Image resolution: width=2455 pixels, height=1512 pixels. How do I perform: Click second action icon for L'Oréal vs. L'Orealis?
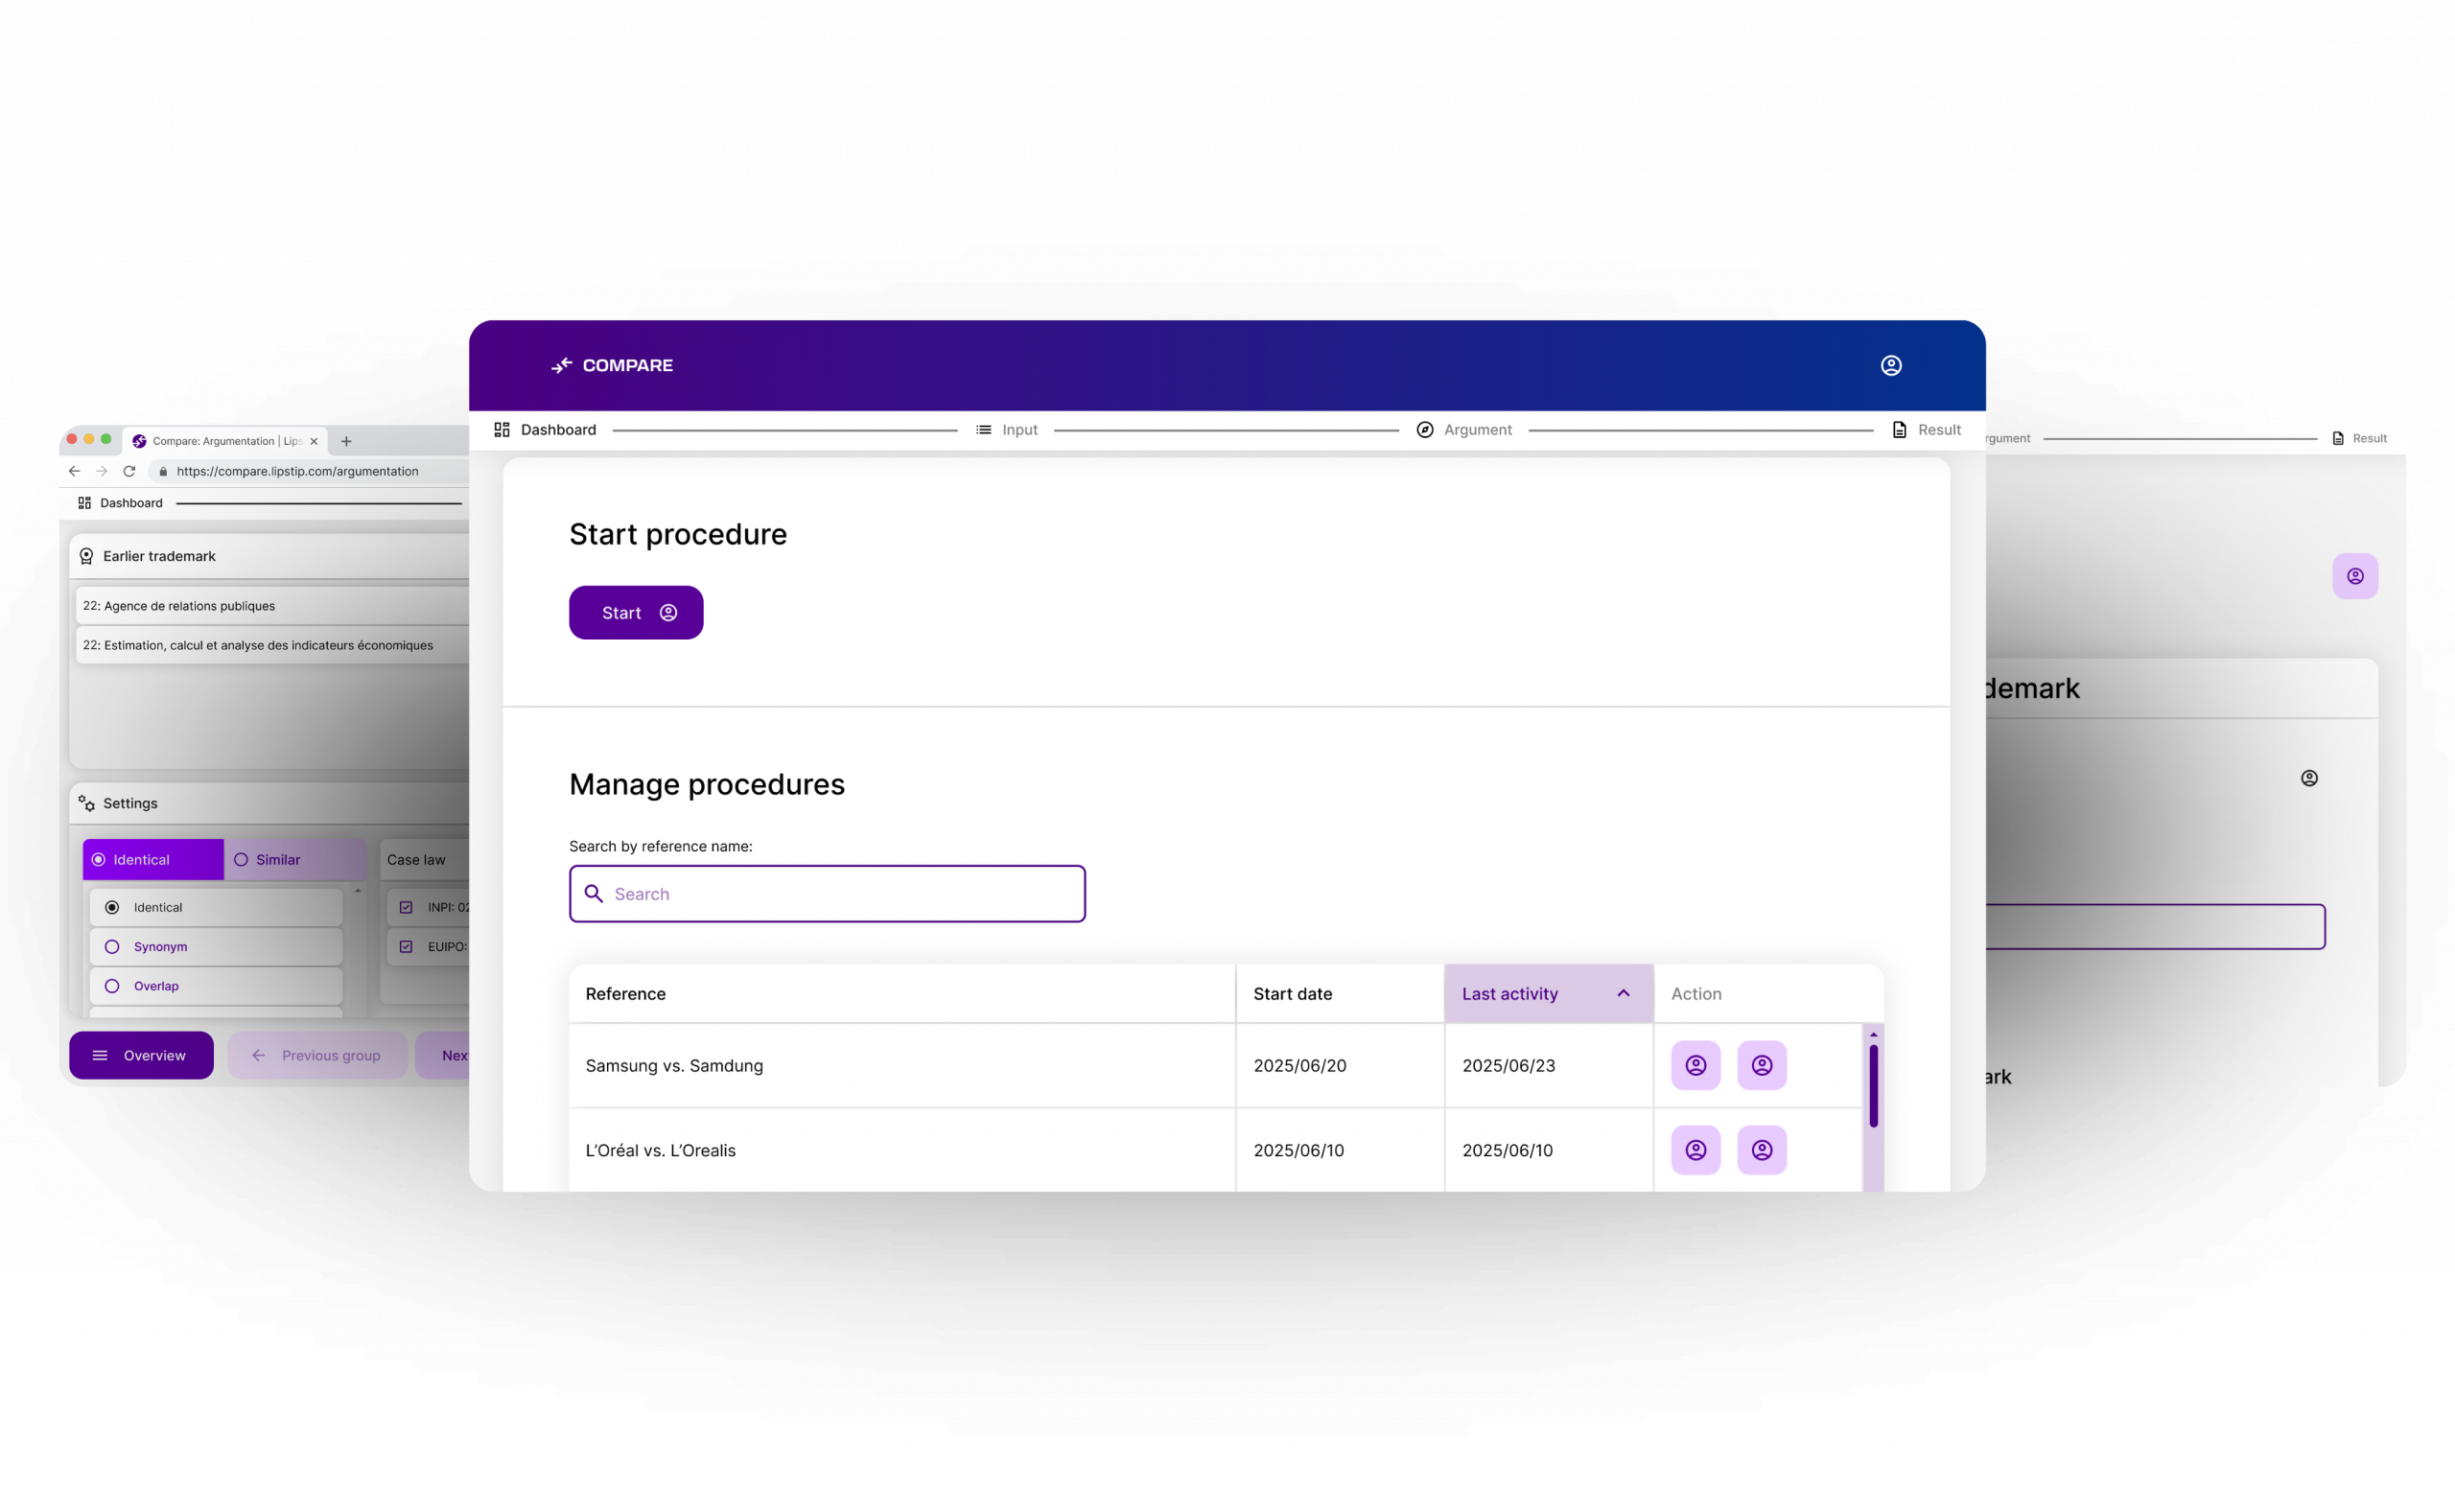tap(1761, 1150)
